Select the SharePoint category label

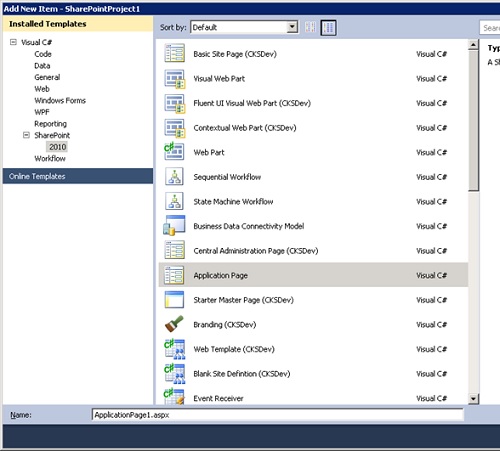[52, 135]
